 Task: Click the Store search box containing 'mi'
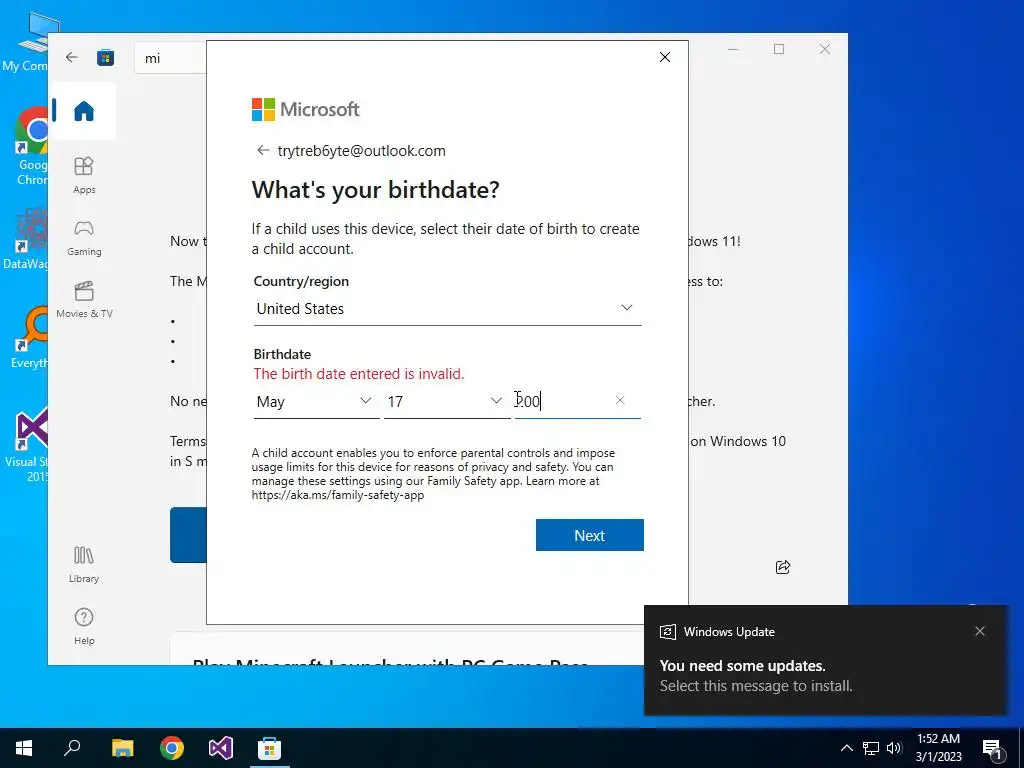pos(171,58)
